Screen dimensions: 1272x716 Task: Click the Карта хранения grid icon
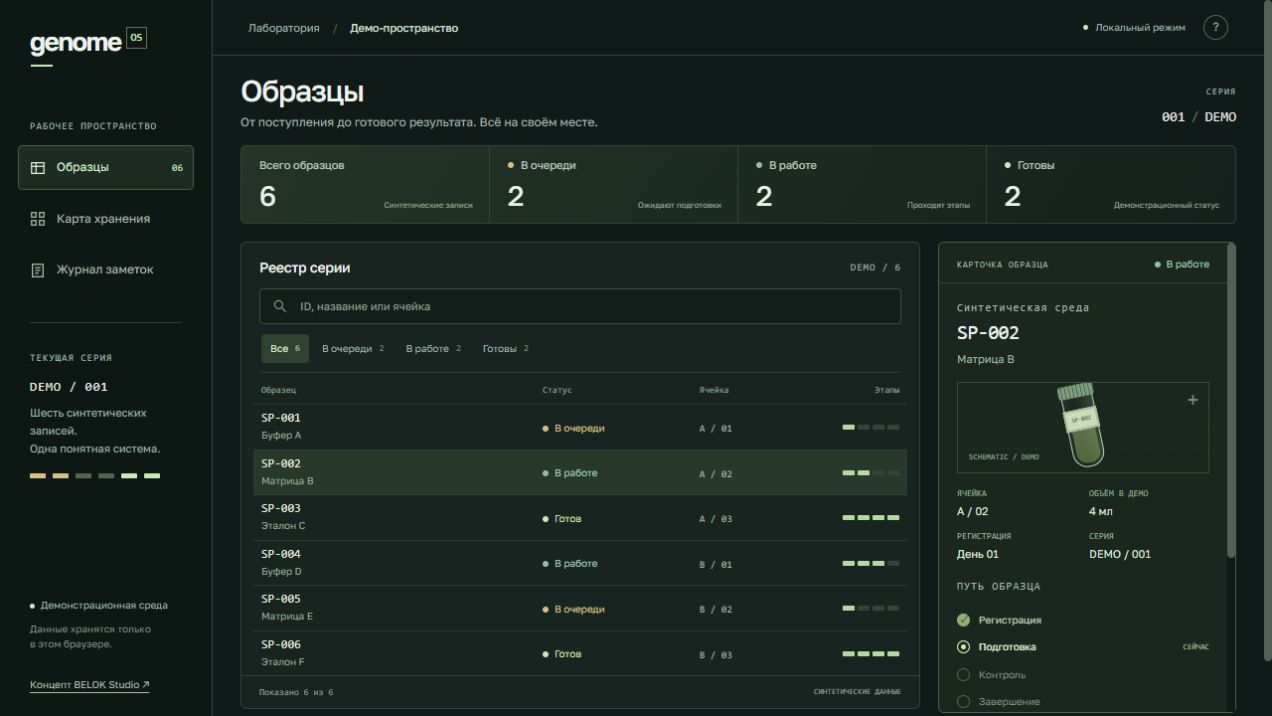coord(38,219)
